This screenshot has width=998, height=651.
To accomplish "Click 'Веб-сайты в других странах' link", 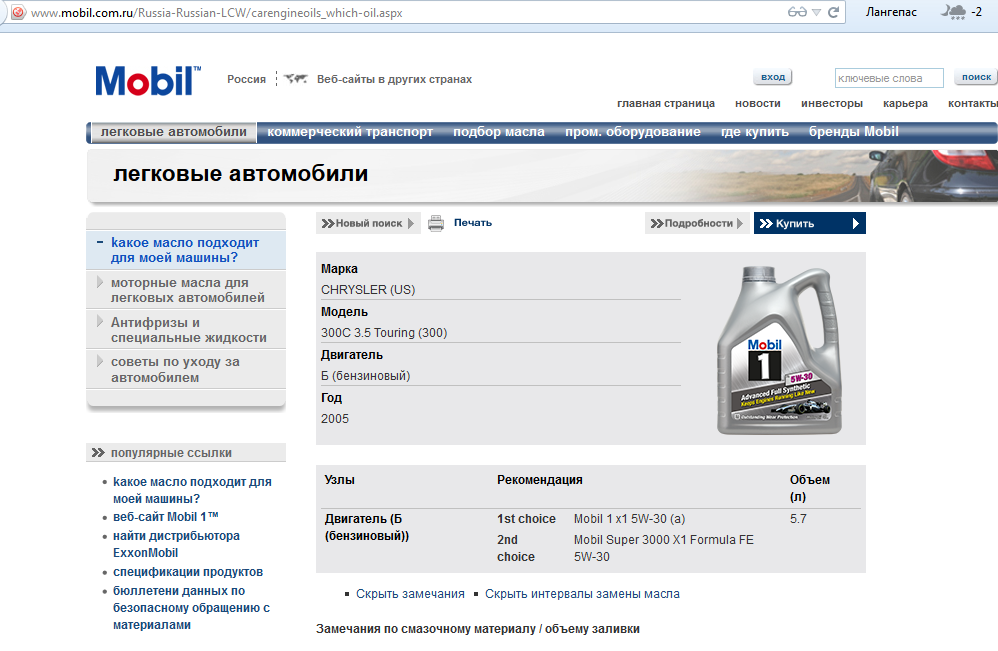I will click(x=395, y=80).
